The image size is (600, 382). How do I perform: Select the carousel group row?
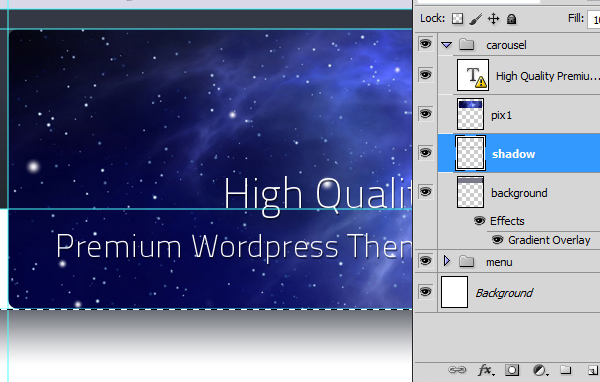point(519,45)
